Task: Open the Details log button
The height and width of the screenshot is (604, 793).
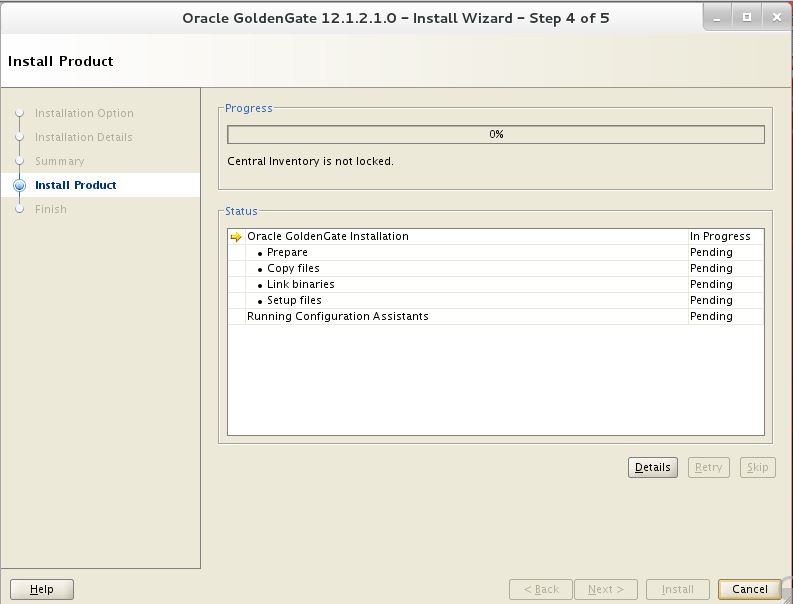Action: [652, 467]
